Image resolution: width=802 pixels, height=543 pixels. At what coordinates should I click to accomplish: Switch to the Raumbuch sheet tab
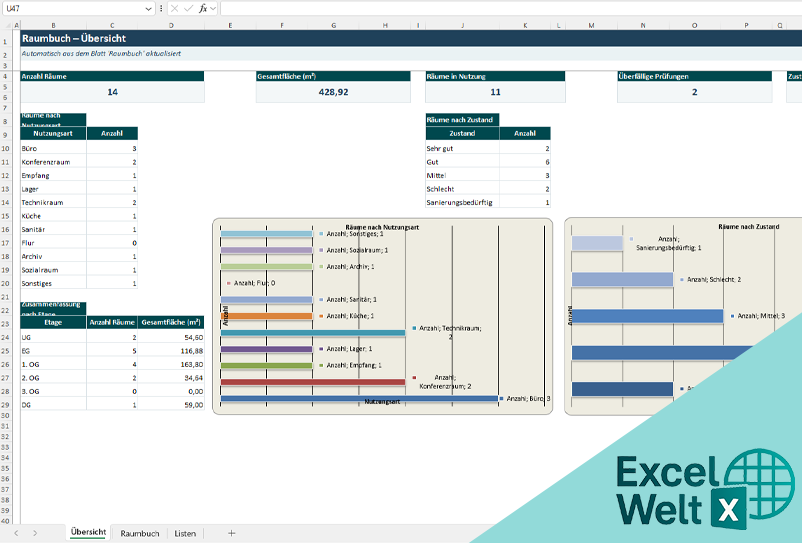click(140, 533)
